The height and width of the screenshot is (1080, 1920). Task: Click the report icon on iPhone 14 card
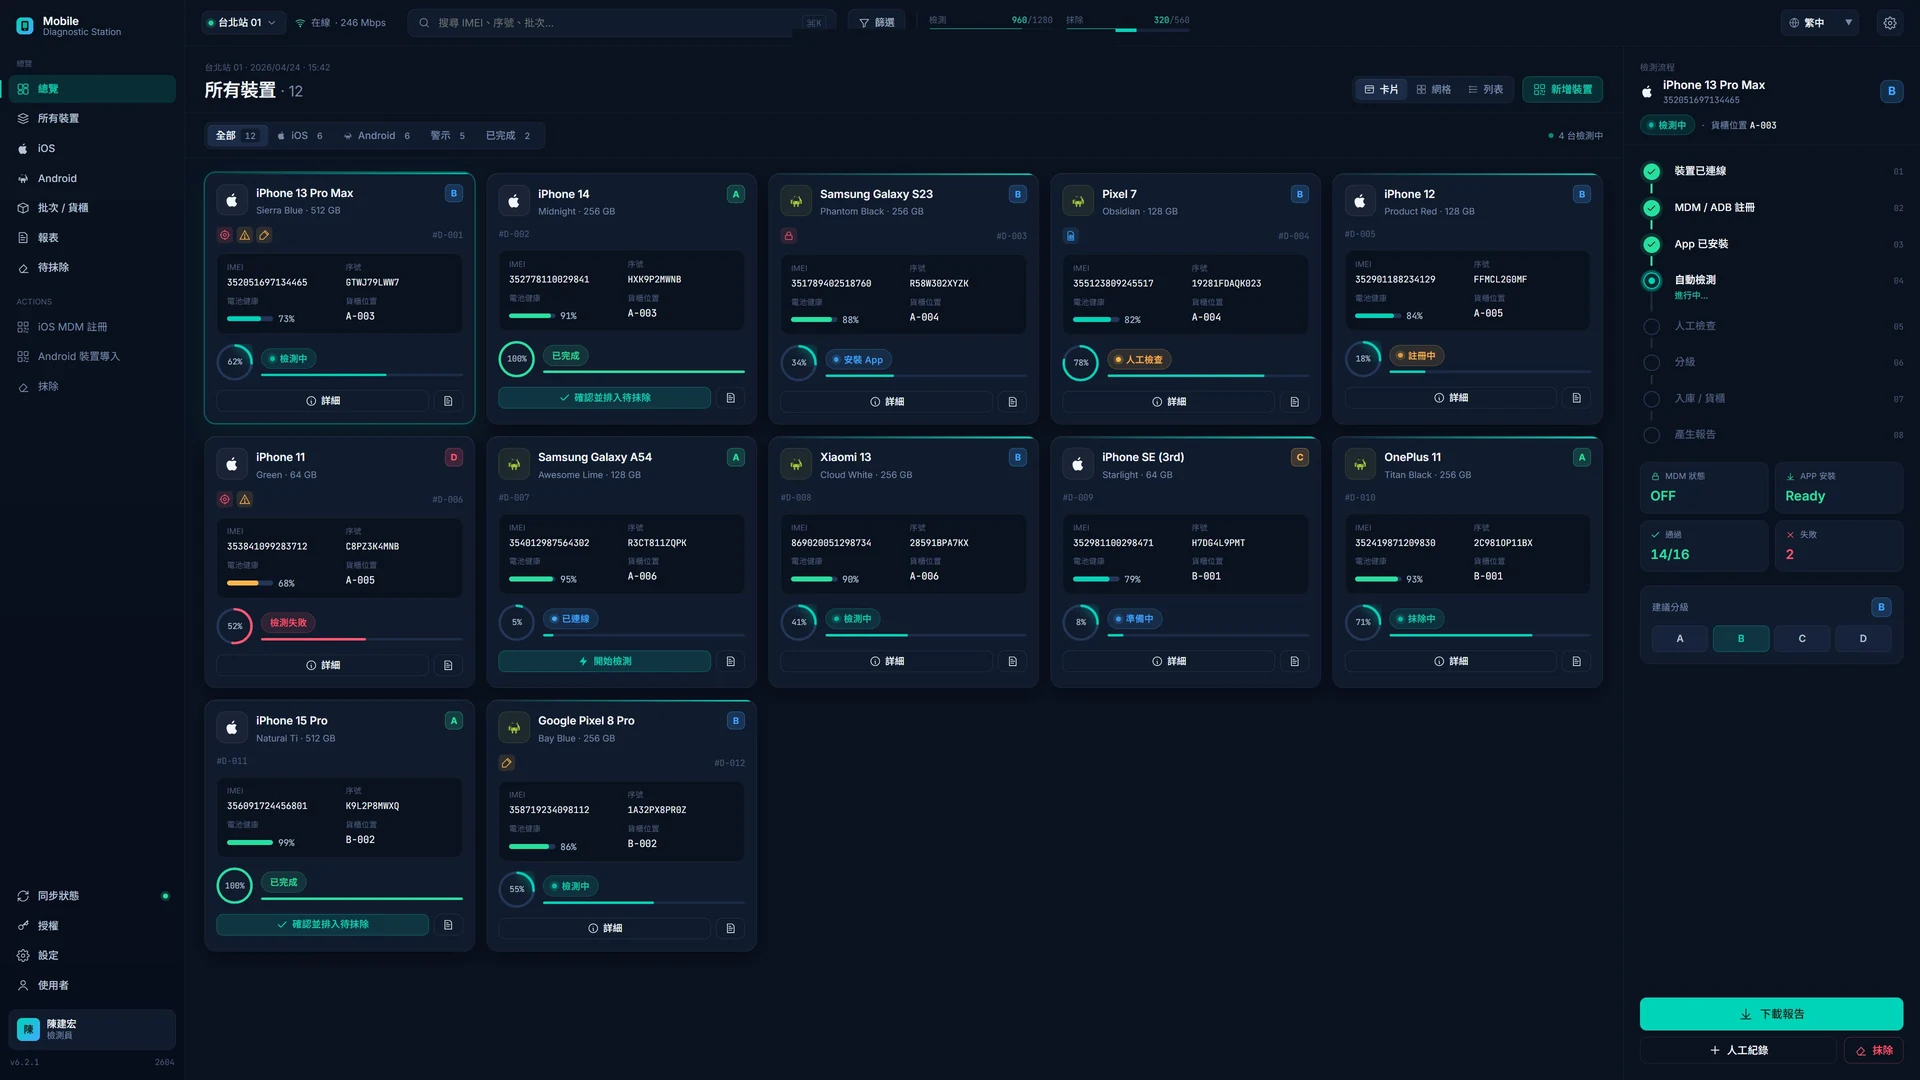pos(730,398)
